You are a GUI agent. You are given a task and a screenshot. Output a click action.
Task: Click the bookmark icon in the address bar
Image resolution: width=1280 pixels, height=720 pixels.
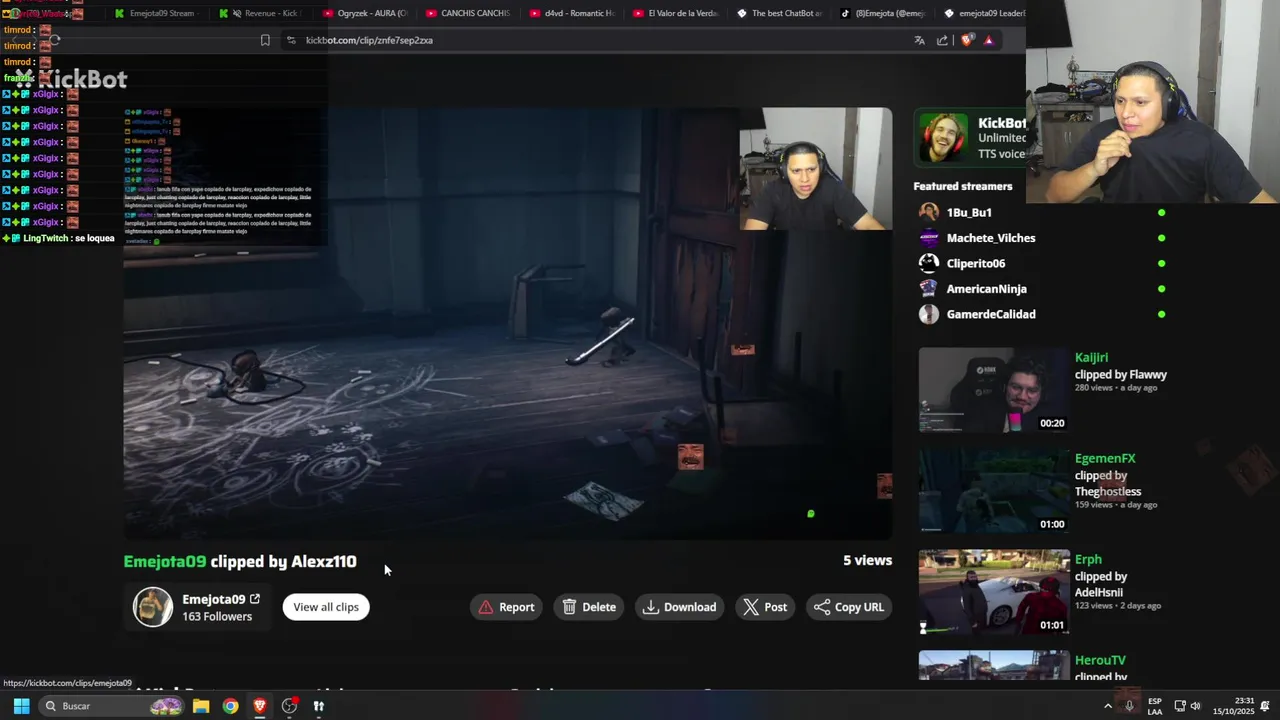265,40
